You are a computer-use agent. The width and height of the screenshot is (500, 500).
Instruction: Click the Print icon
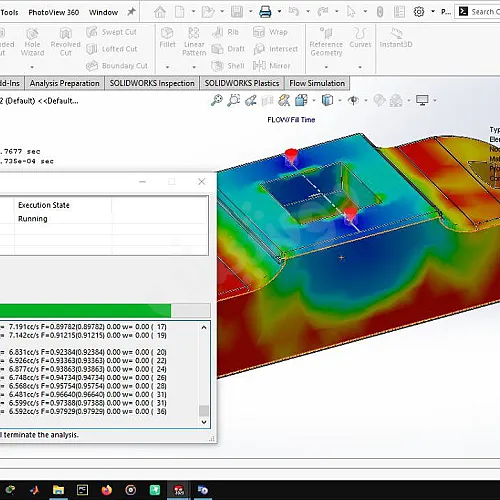pos(265,12)
